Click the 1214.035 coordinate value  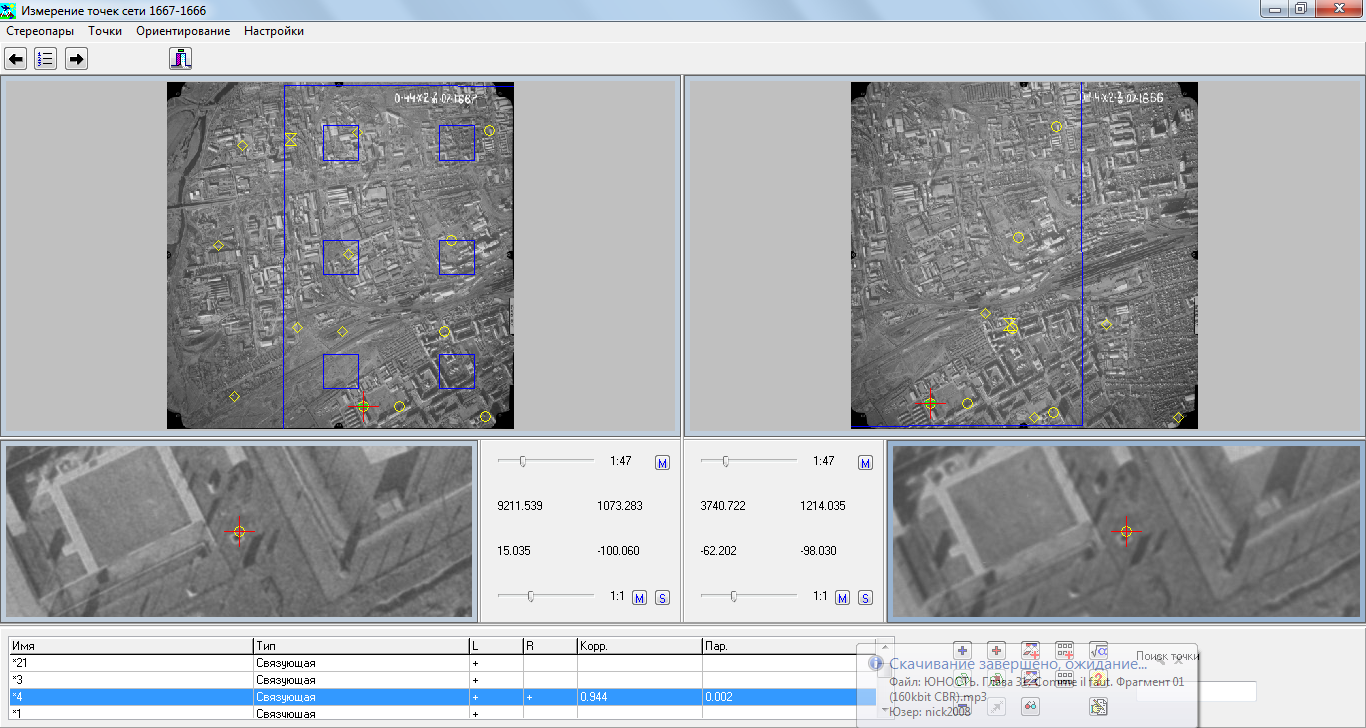pos(823,506)
